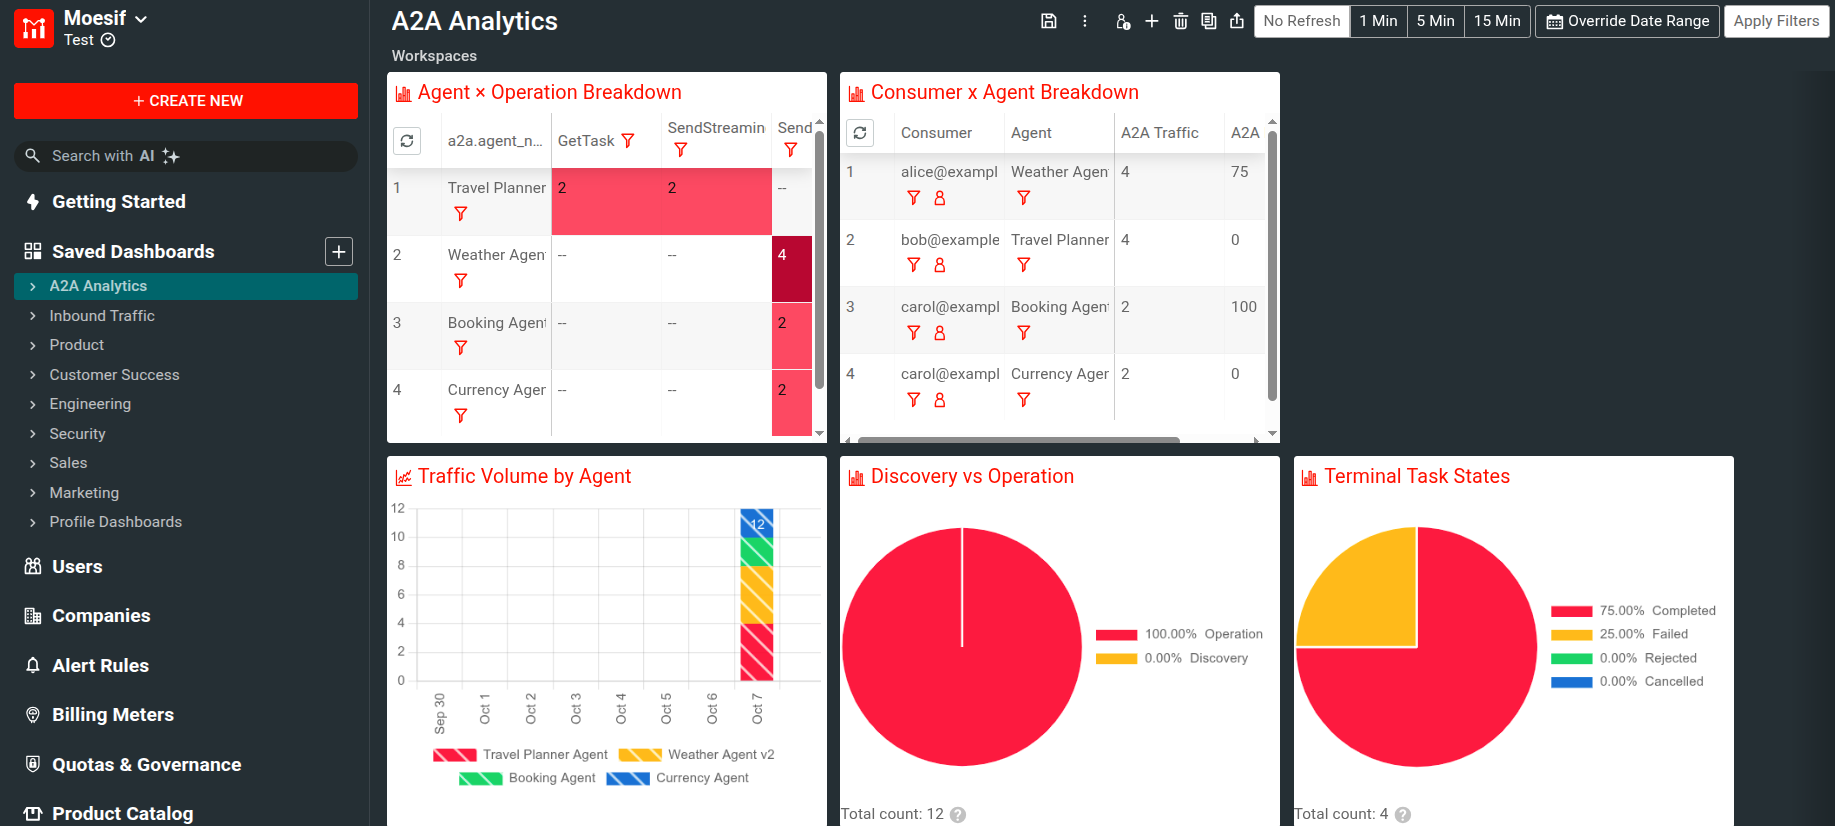This screenshot has height=826, width=1835.
Task: Toggle Booking Agent legend series
Action: coord(527,778)
